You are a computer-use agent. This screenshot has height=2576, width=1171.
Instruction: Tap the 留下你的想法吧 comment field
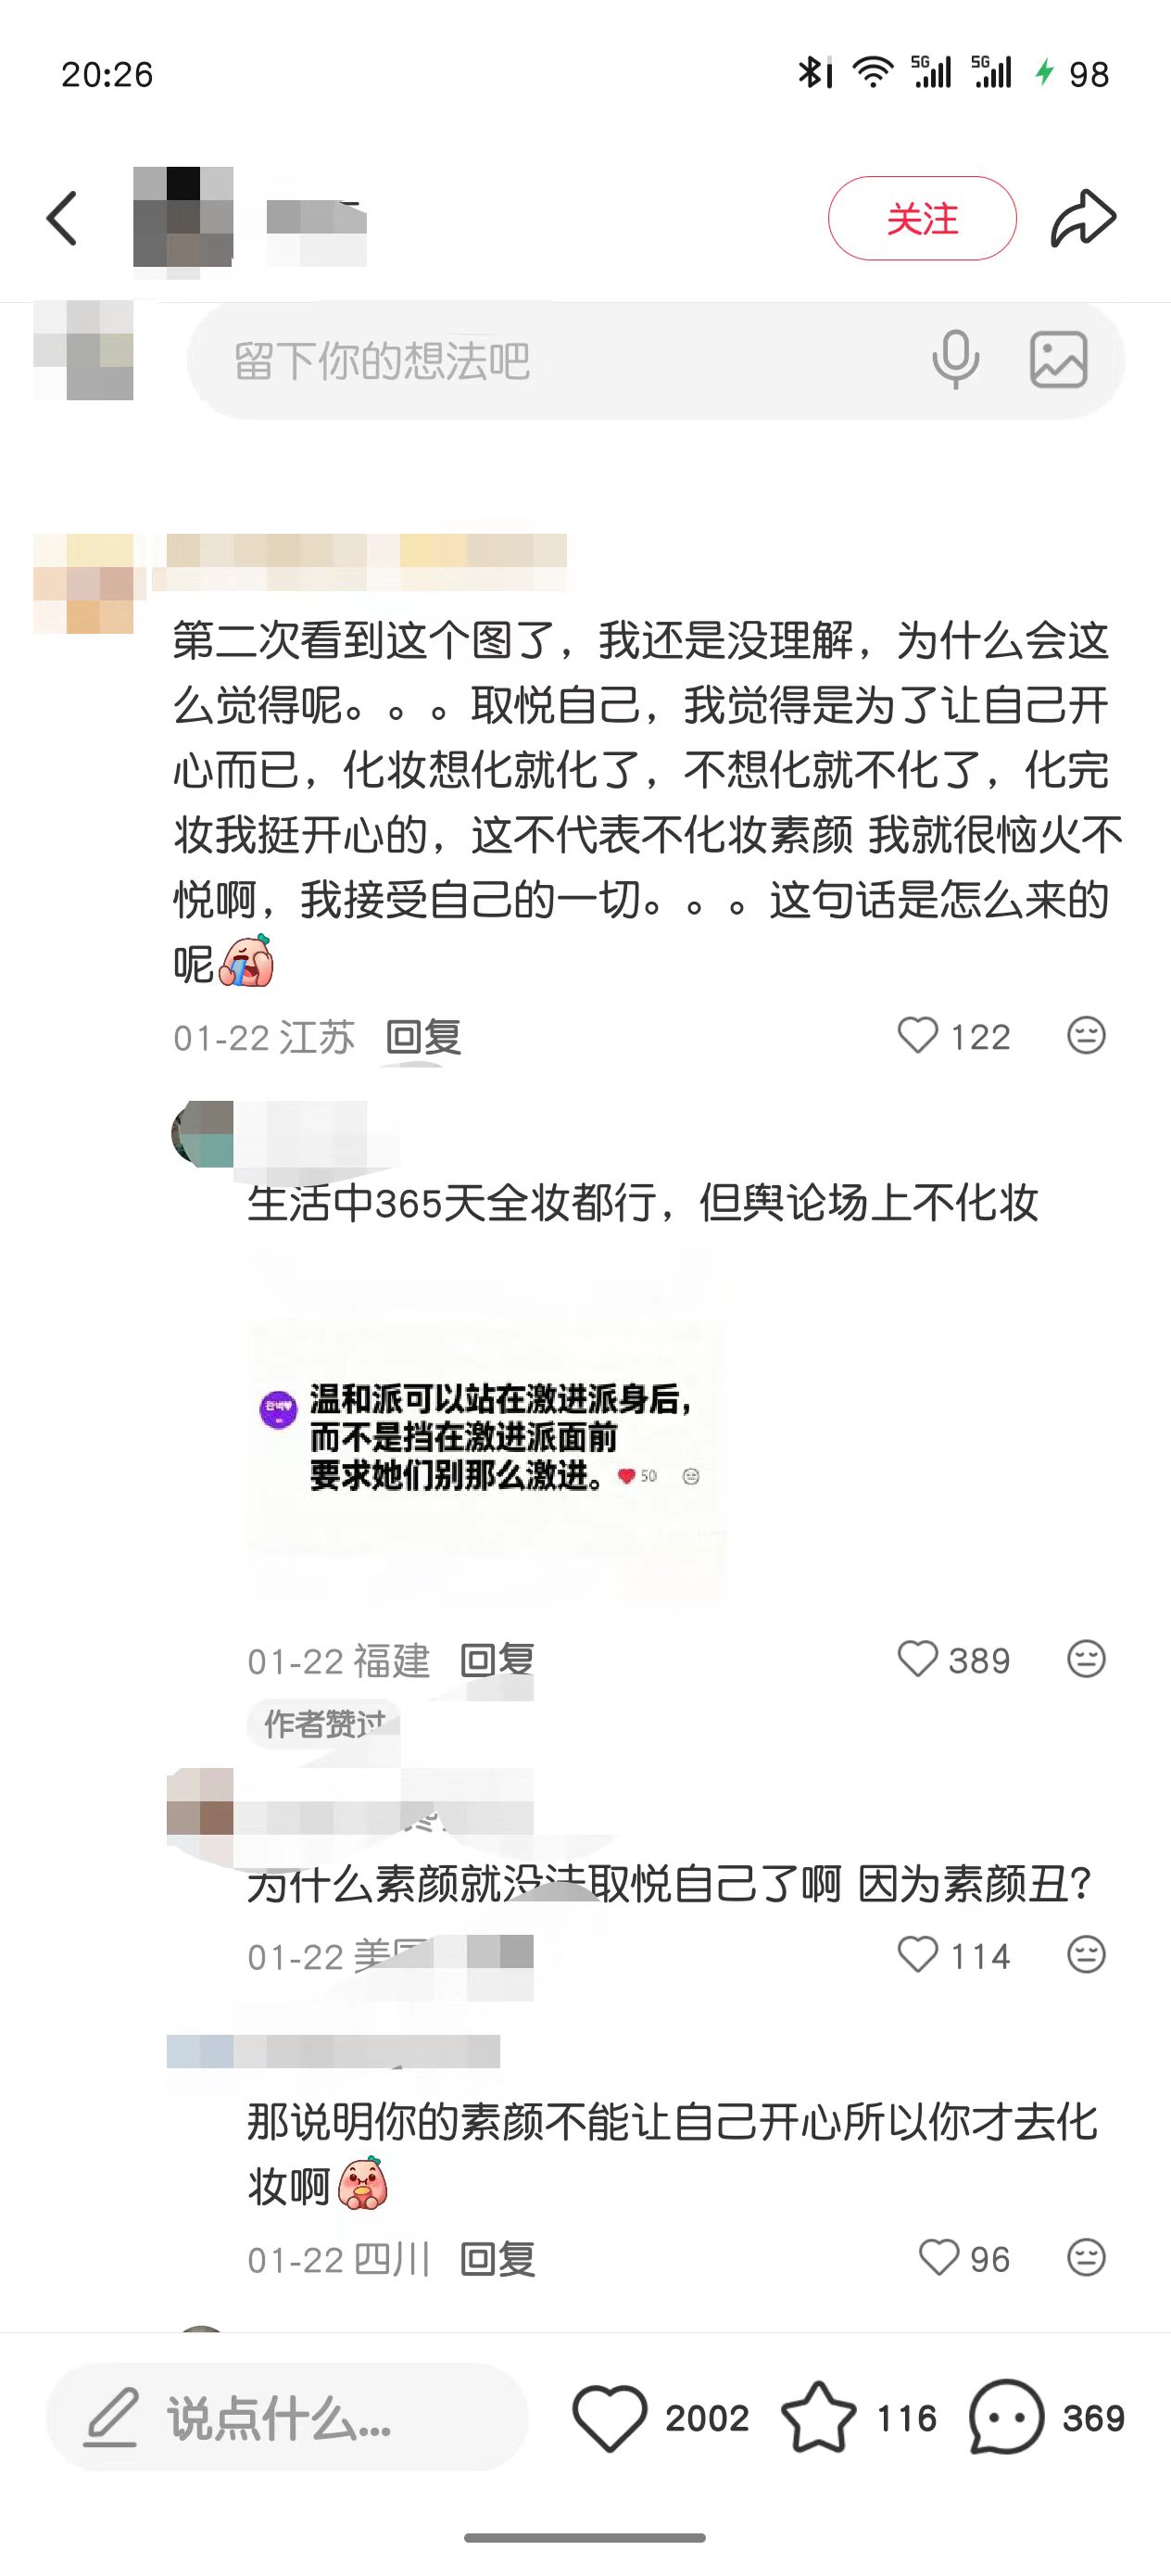point(656,360)
